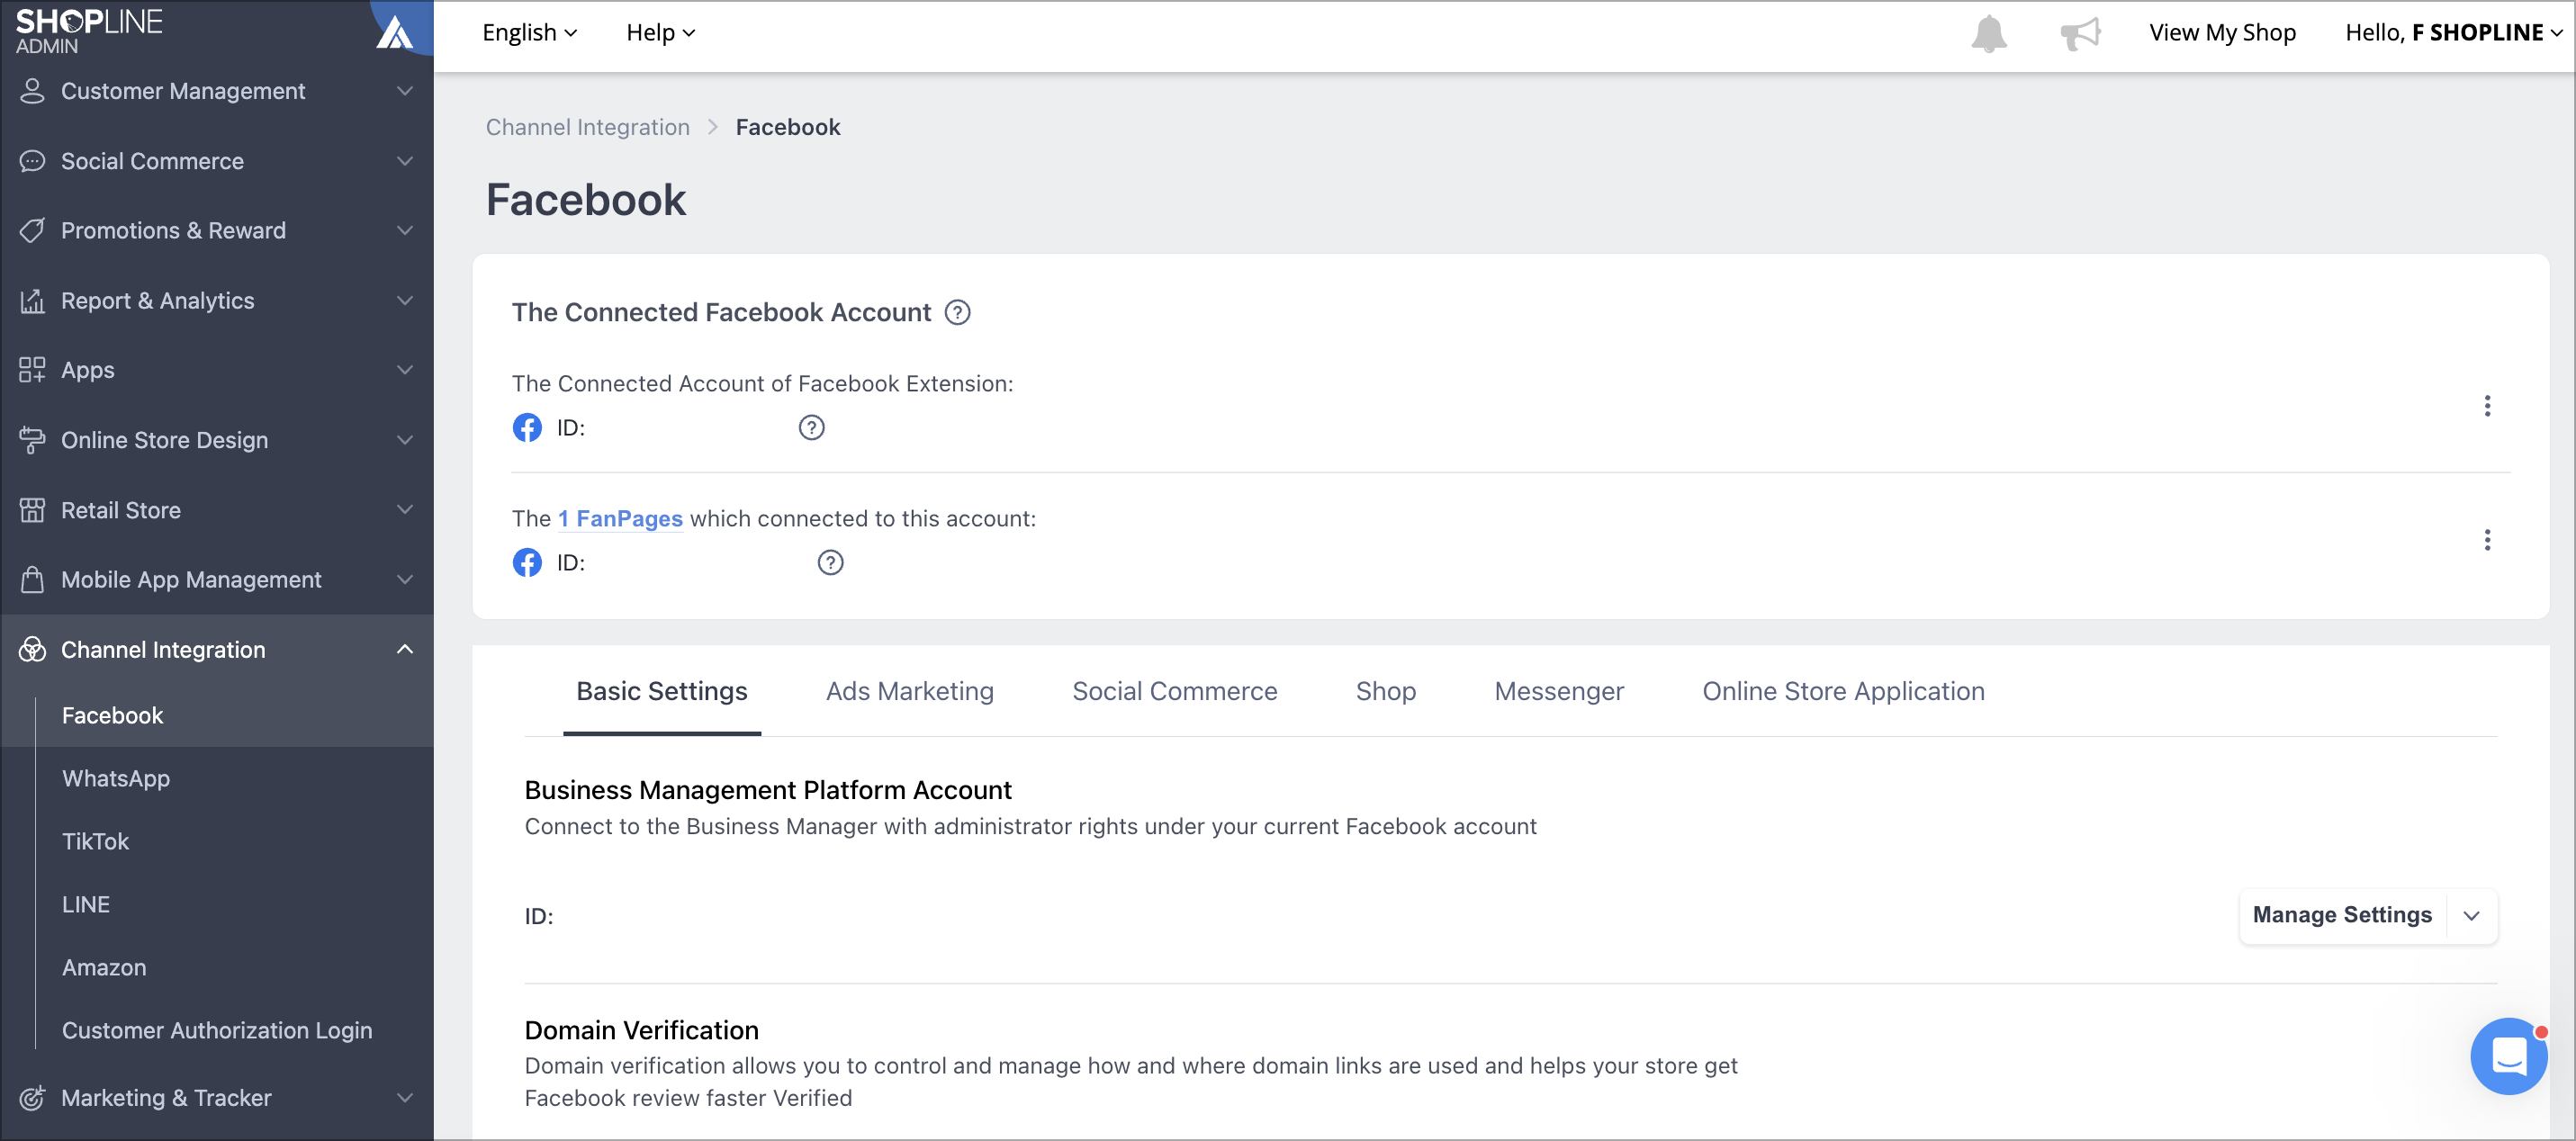This screenshot has height=1141, width=2576.
Task: Expand Online Store Design section
Action: point(404,440)
